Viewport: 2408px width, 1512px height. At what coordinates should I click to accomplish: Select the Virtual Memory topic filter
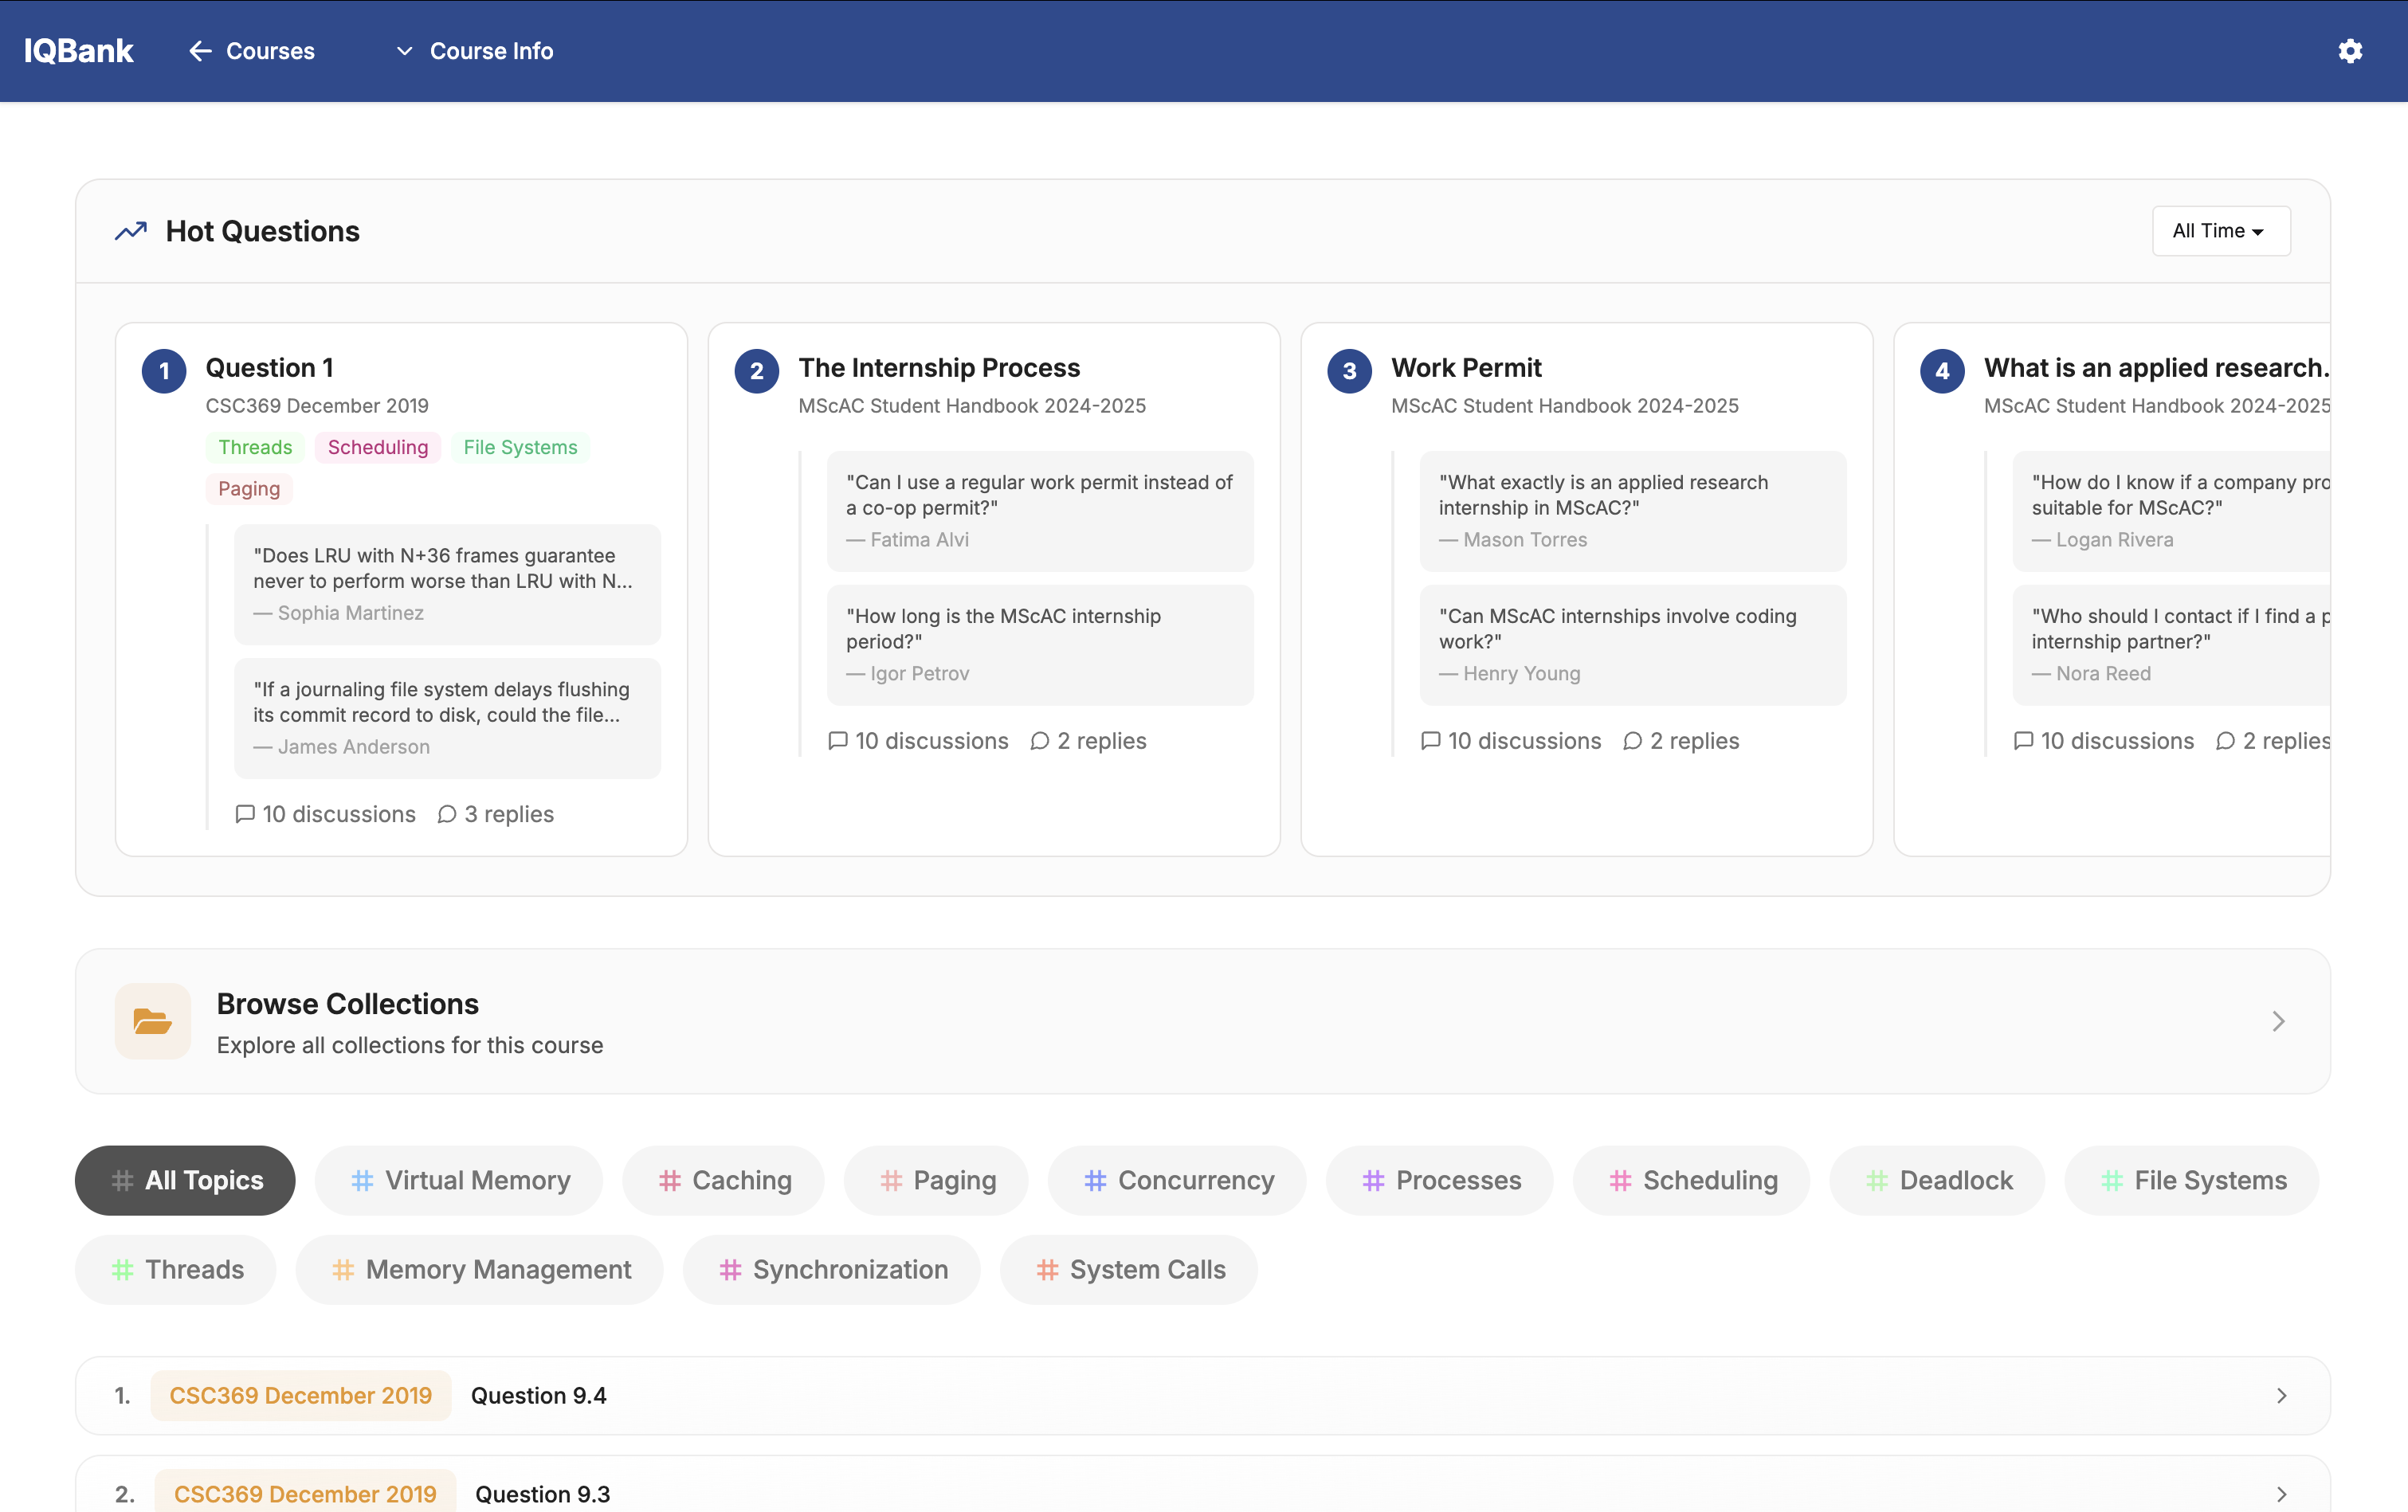(x=459, y=1180)
